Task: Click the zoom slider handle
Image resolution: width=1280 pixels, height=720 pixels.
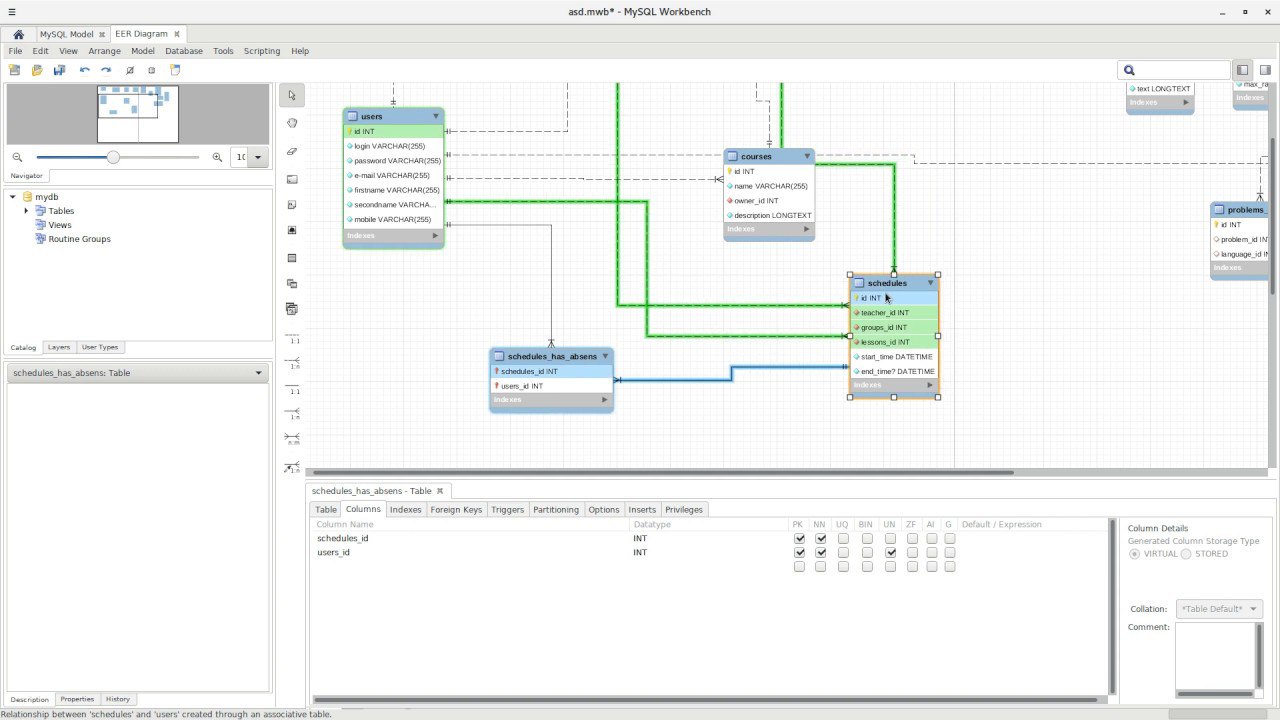Action: pyautogui.click(x=113, y=157)
